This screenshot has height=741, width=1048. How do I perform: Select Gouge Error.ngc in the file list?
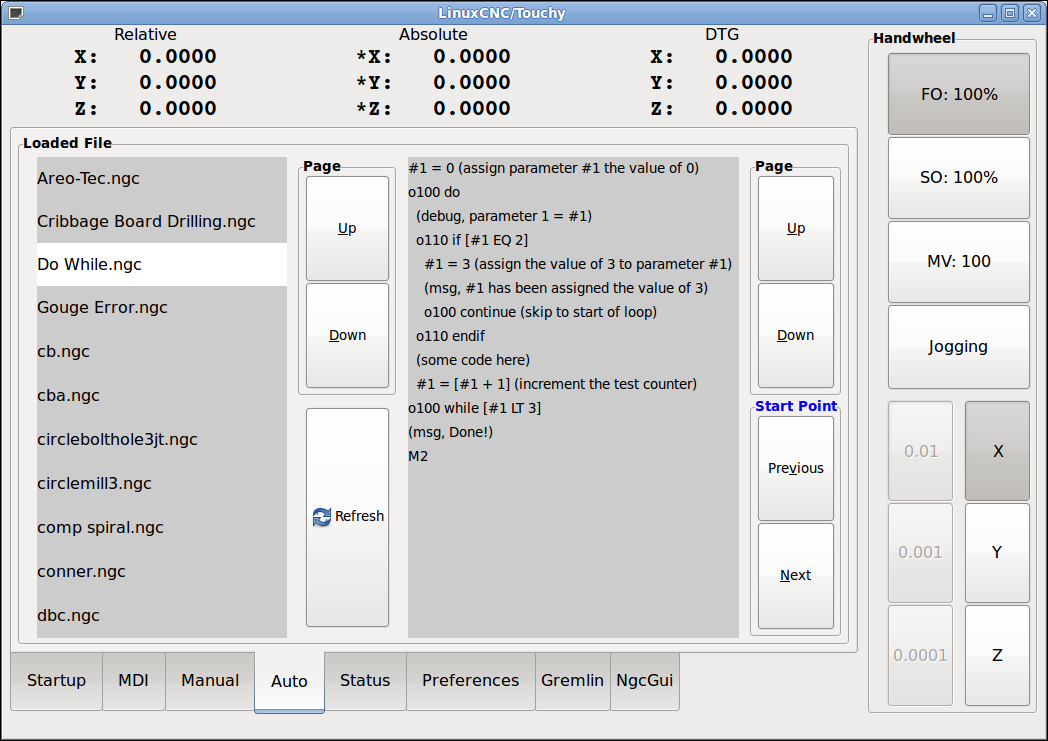point(162,307)
